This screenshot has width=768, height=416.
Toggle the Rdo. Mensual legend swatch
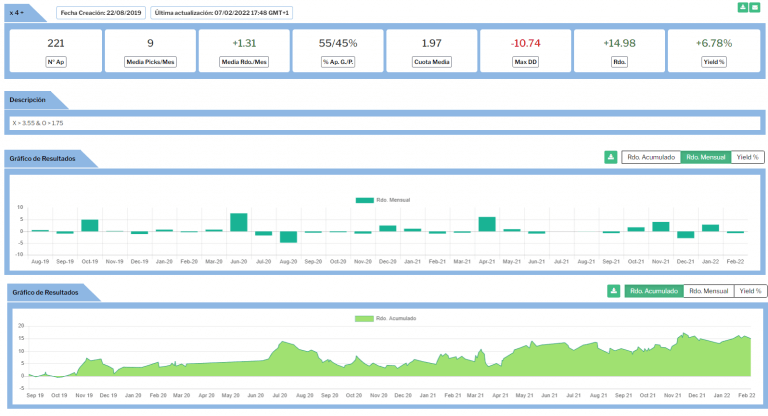(x=364, y=200)
